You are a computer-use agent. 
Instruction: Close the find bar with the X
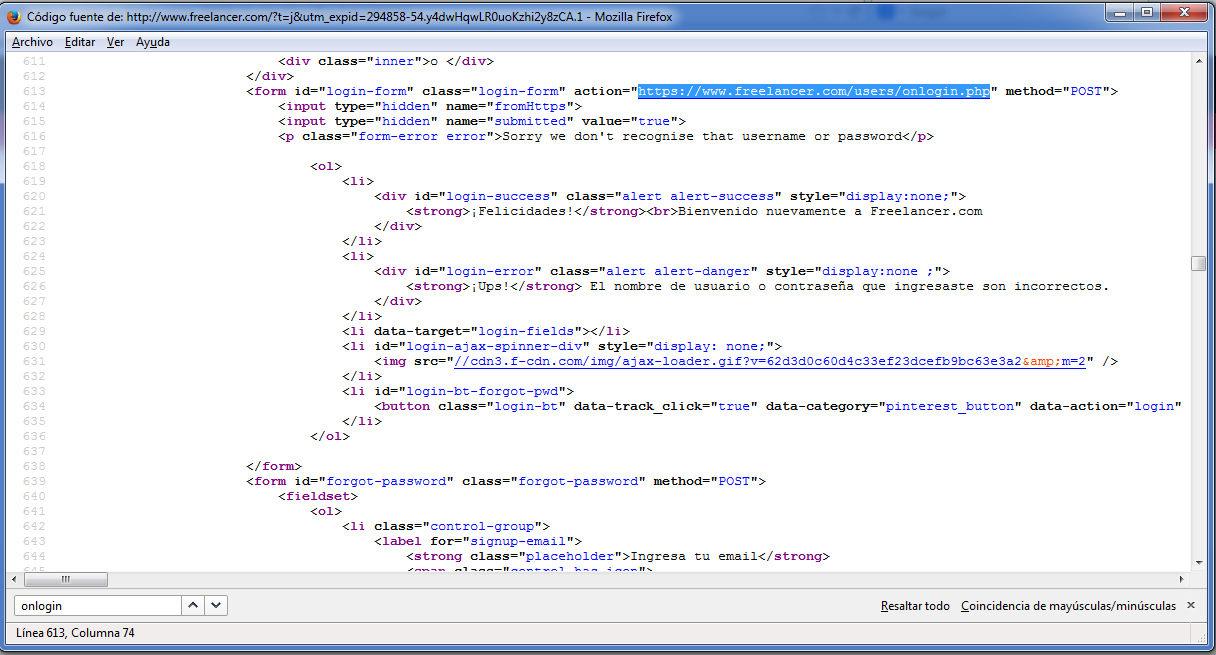pyautogui.click(x=1190, y=605)
